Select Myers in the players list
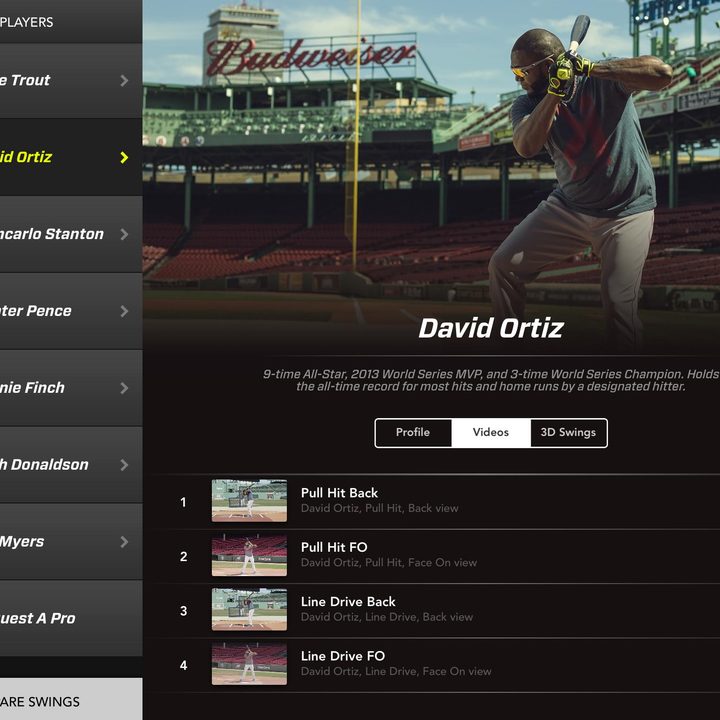720x720 pixels. tap(22, 541)
